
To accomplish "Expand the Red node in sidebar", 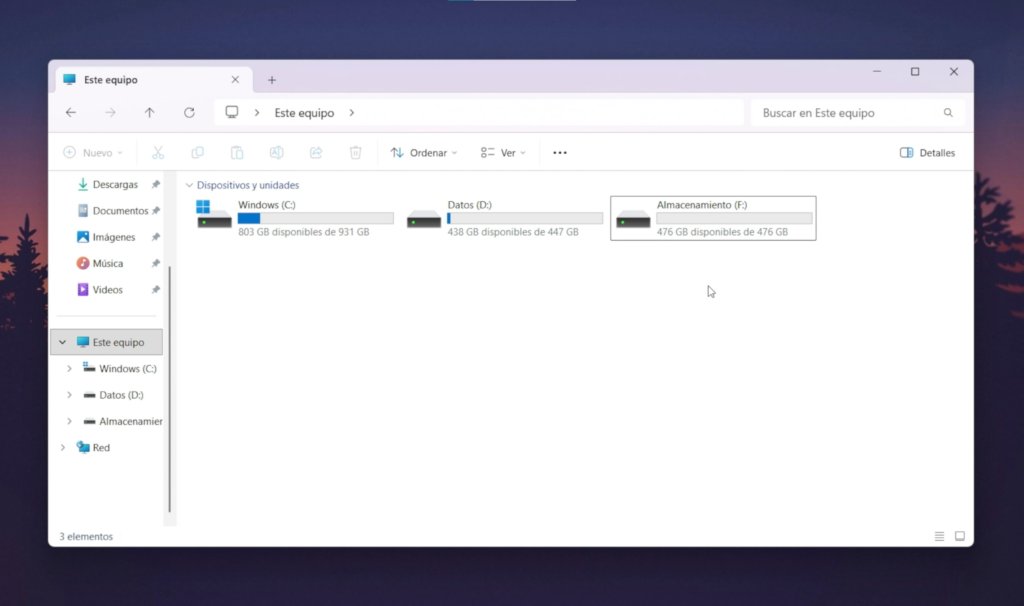I will pyautogui.click(x=63, y=448).
